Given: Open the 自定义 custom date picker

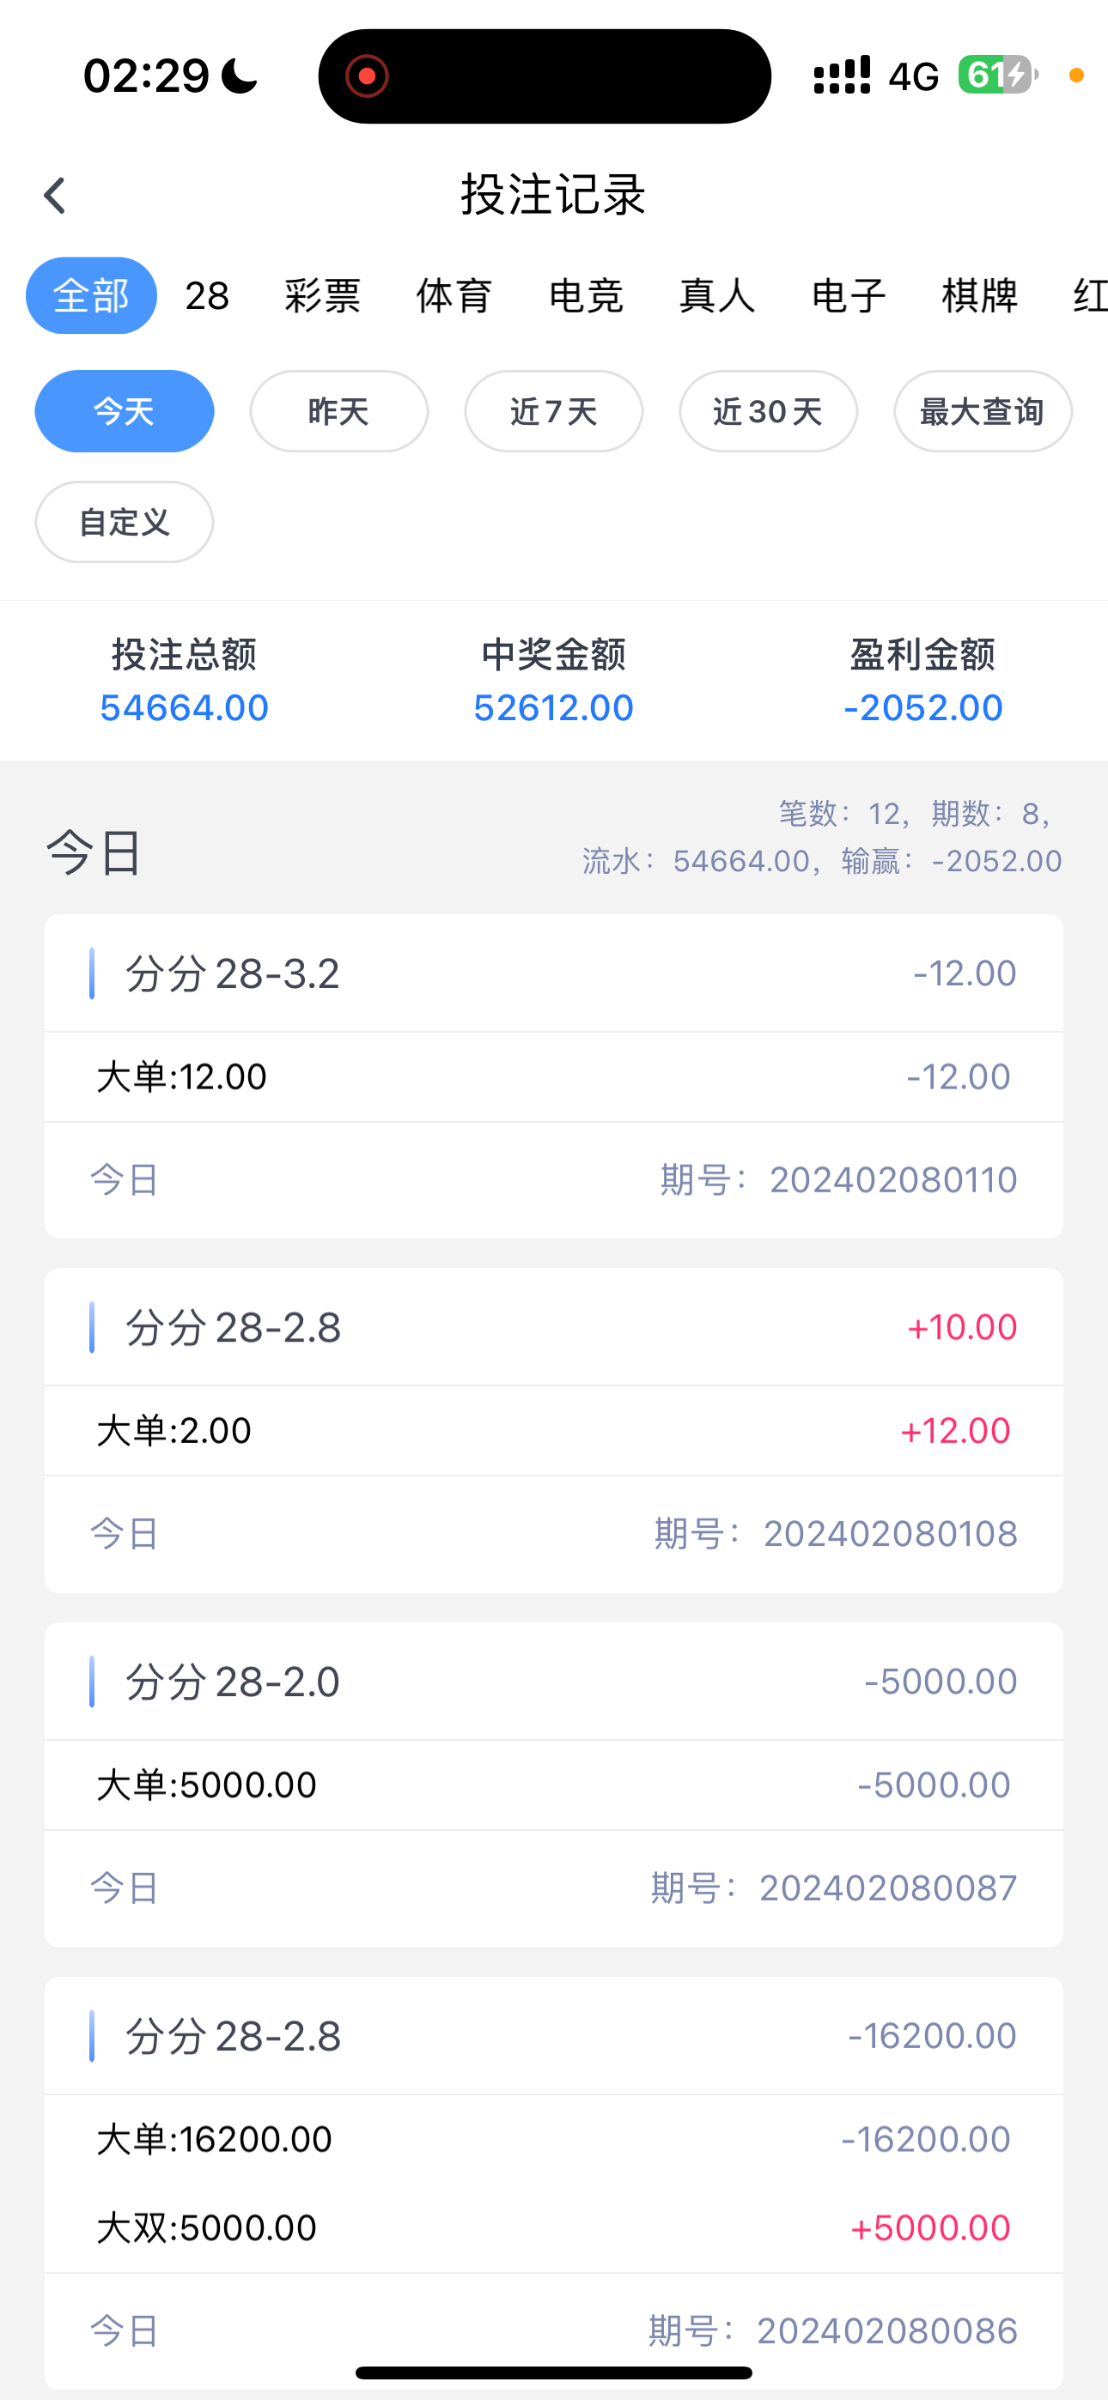Looking at the screenshot, I should [124, 522].
